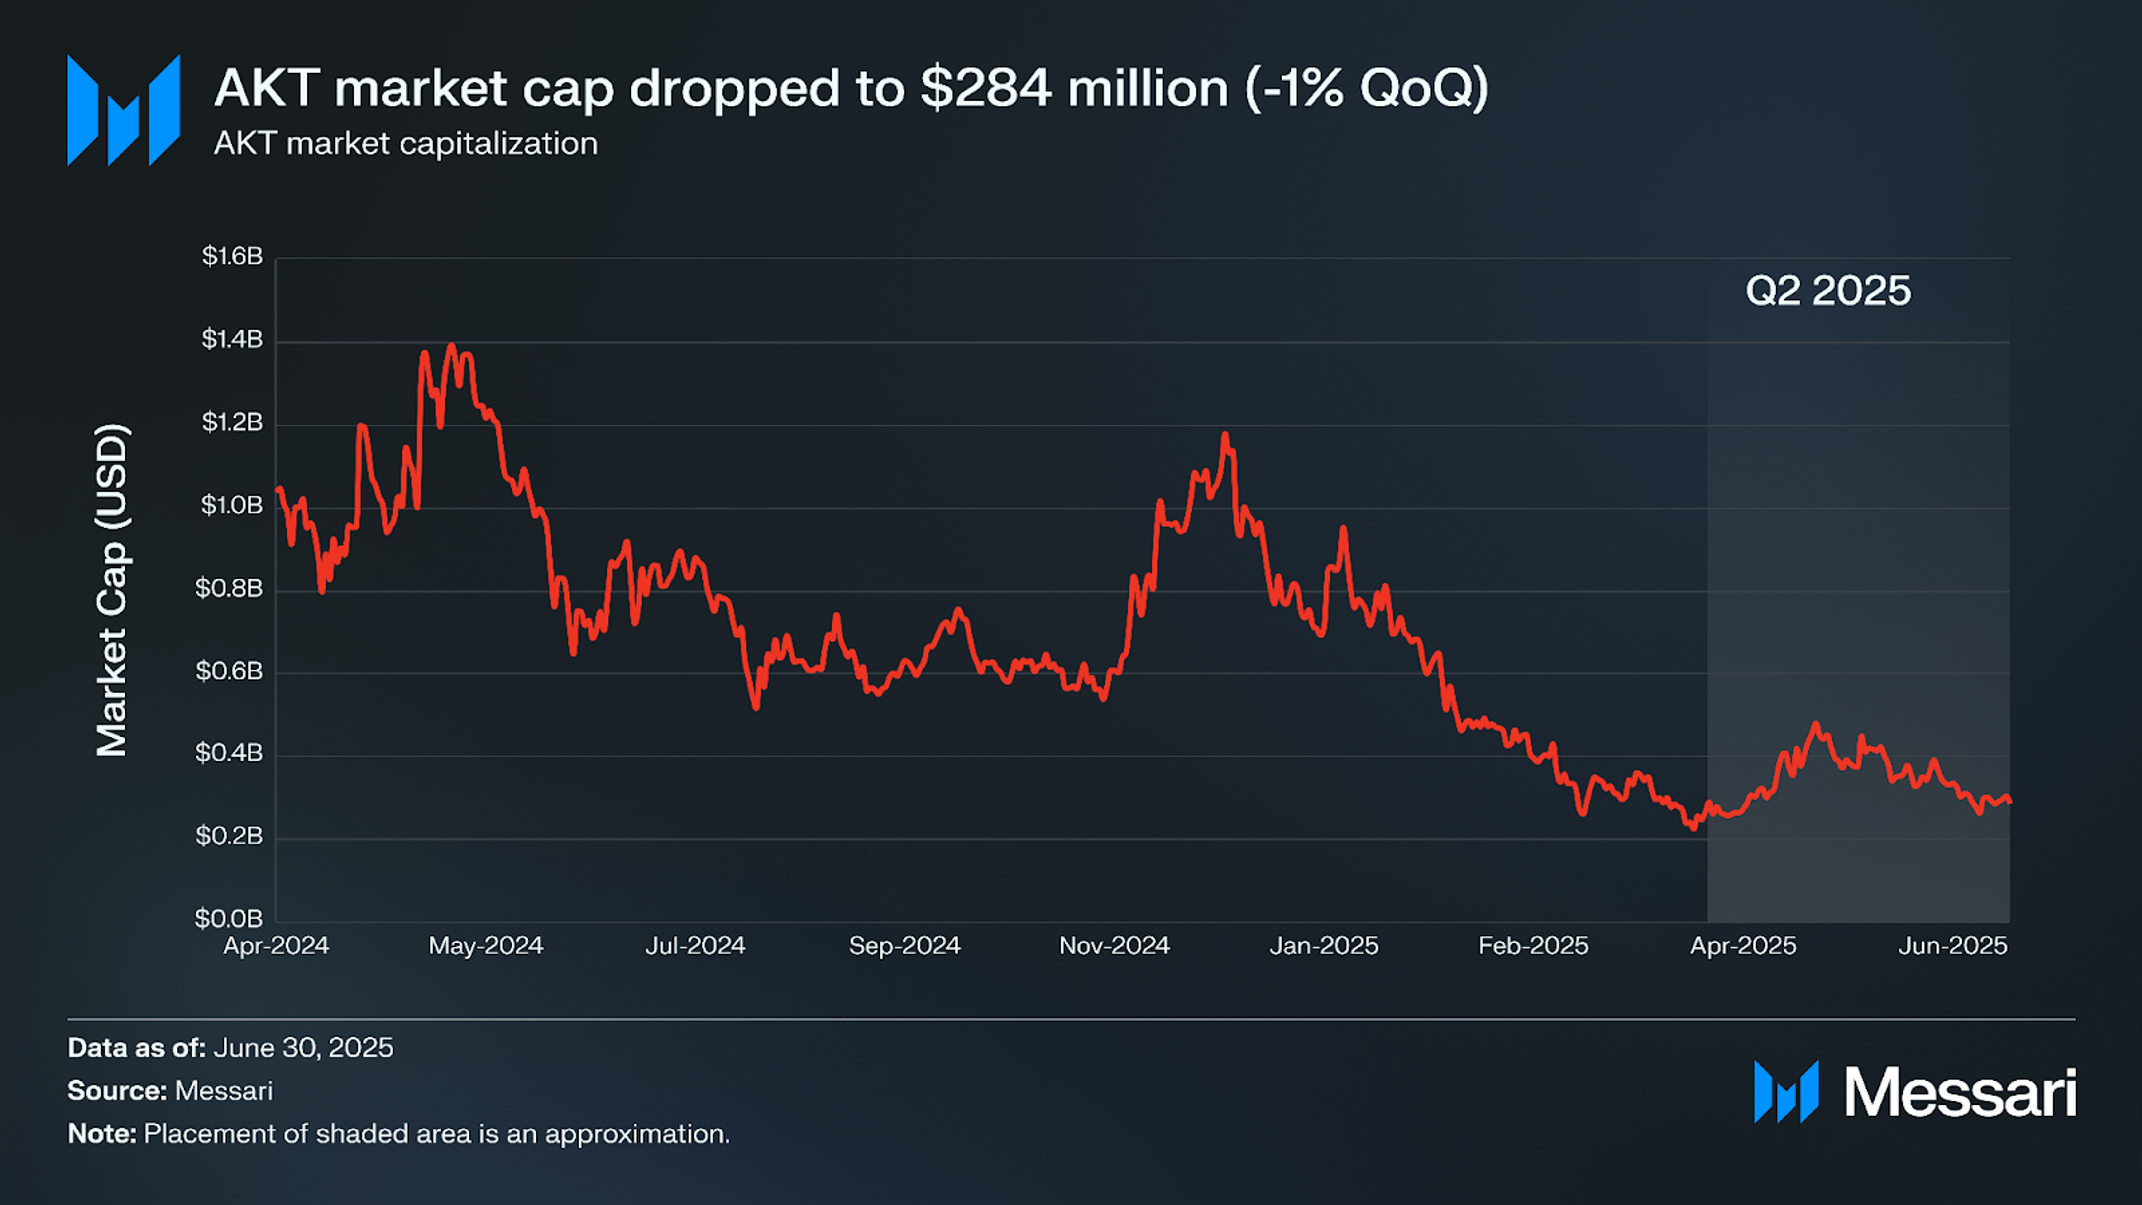Viewport: 2142px width, 1205px height.
Task: Click the $0.0B y-axis label
Action: tap(229, 918)
